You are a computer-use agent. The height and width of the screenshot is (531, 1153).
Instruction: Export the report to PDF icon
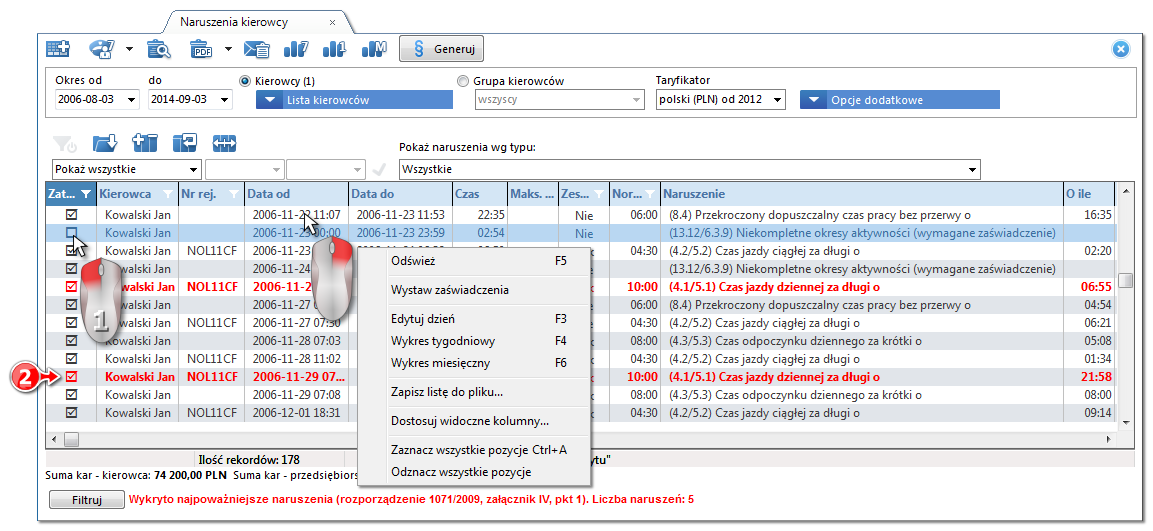(201, 49)
